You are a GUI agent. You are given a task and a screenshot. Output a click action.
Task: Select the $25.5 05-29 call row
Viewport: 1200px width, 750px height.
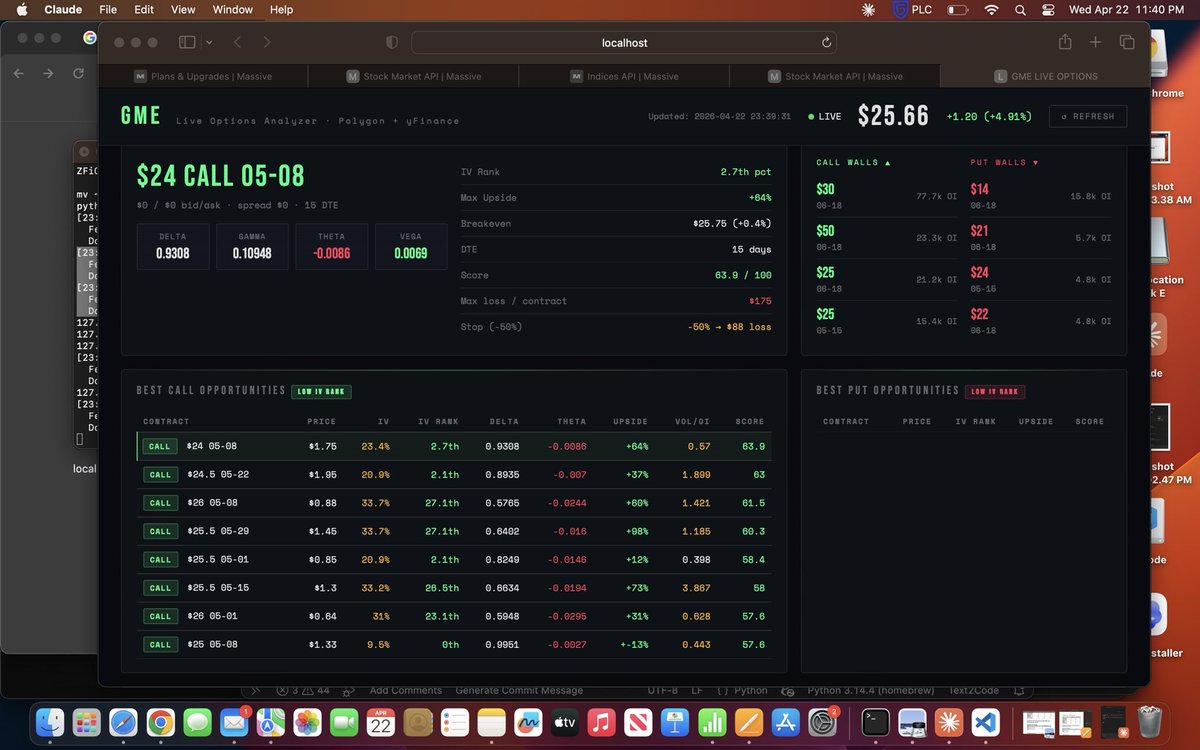pos(454,531)
